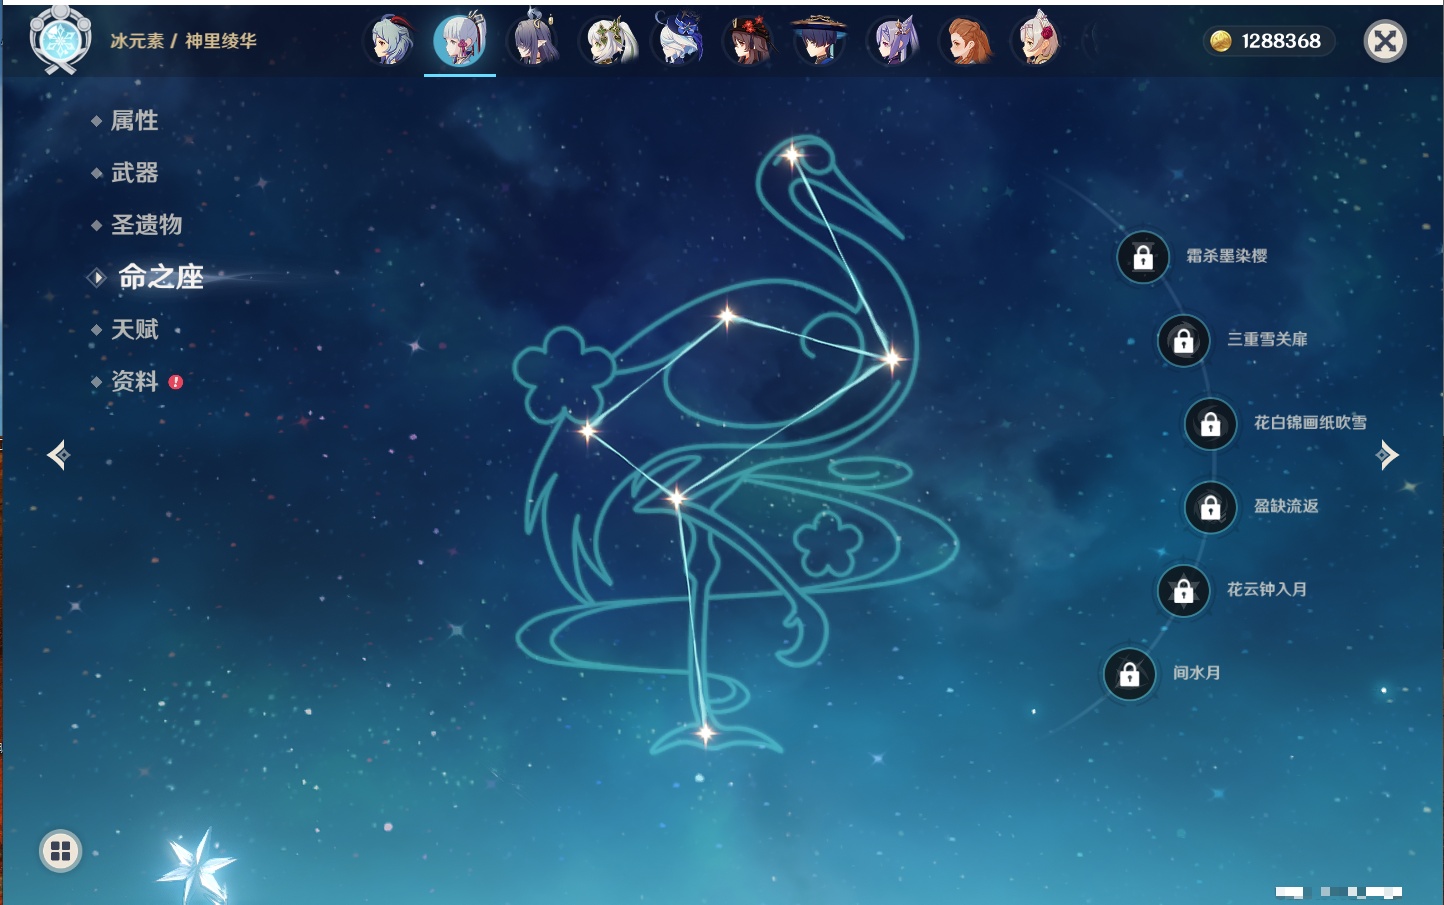Go to next character with right arrow
This screenshot has width=1444, height=905.
[1387, 455]
